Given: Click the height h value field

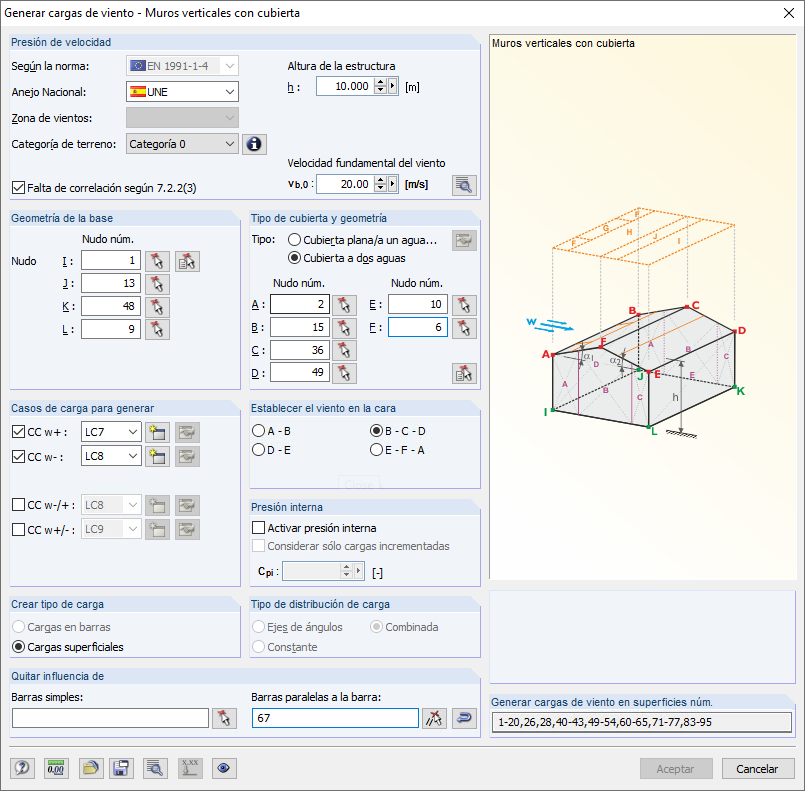Looking at the screenshot, I should click(x=345, y=86).
